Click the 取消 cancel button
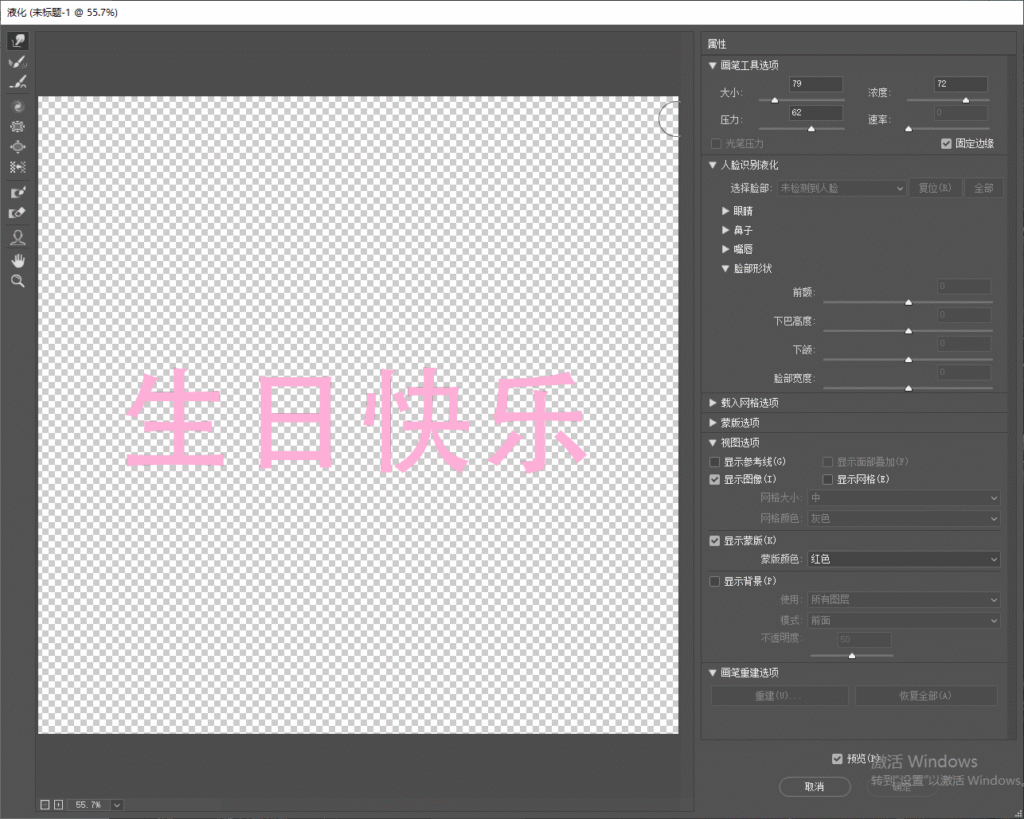The width and height of the screenshot is (1024, 819). [x=814, y=786]
